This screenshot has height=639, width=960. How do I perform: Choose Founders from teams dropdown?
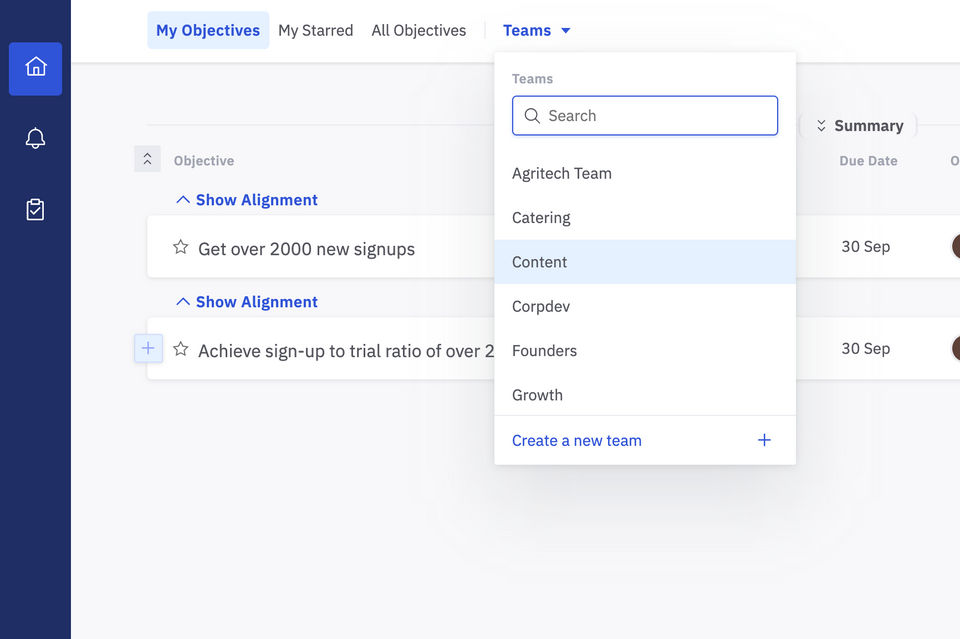coord(544,350)
